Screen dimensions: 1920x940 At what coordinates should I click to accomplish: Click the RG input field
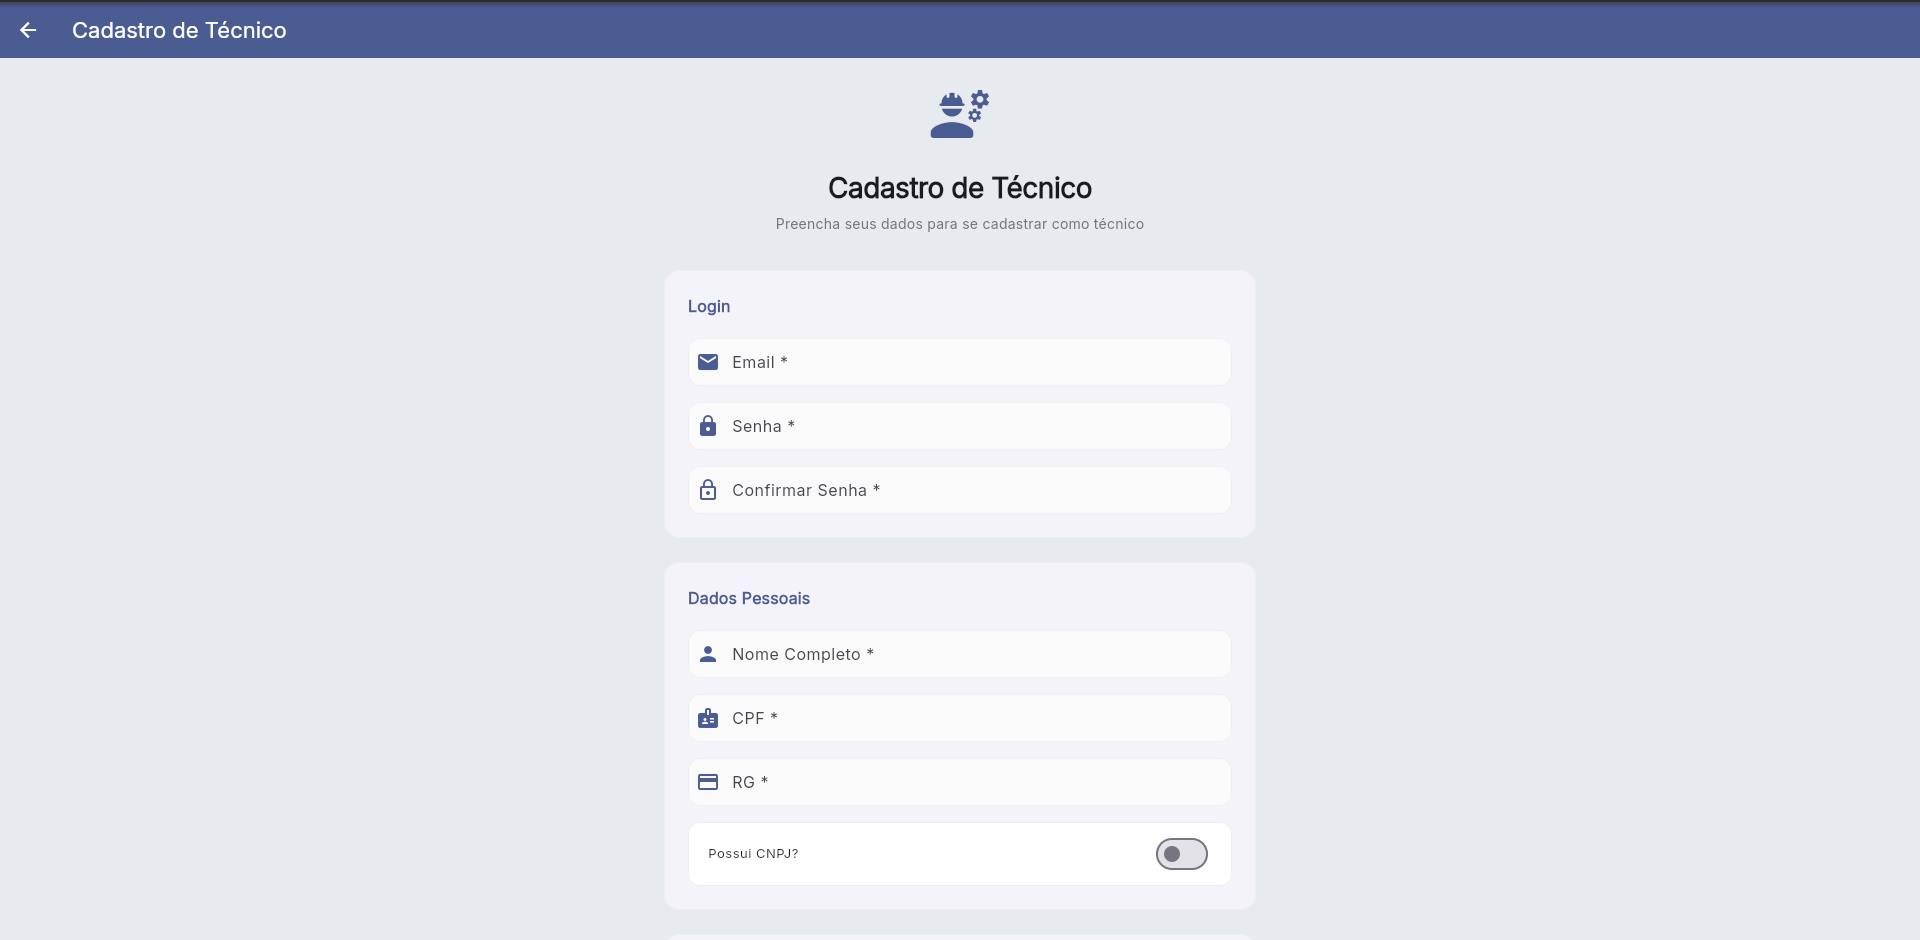click(x=958, y=782)
